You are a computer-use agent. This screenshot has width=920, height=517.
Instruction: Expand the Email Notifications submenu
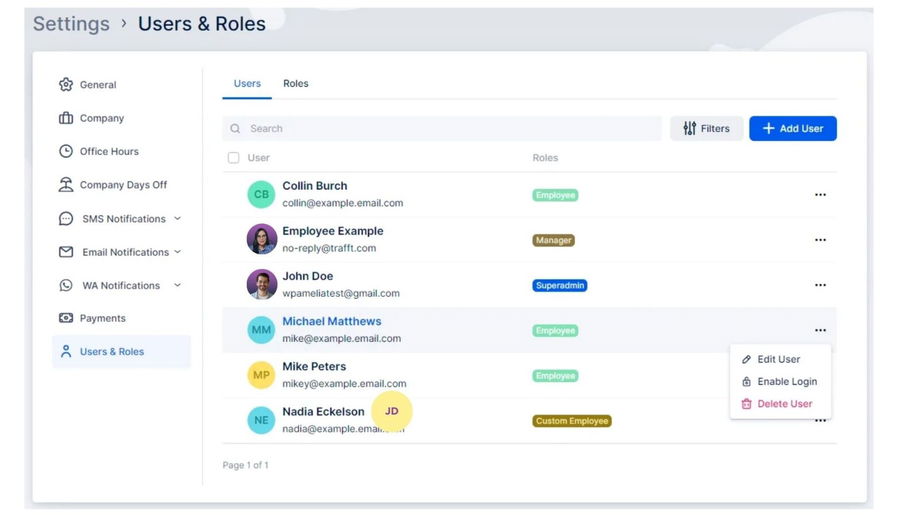[178, 252]
